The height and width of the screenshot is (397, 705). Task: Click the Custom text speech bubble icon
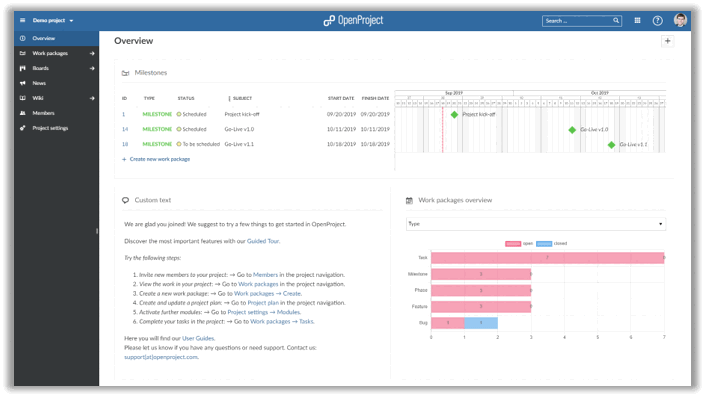(x=125, y=200)
